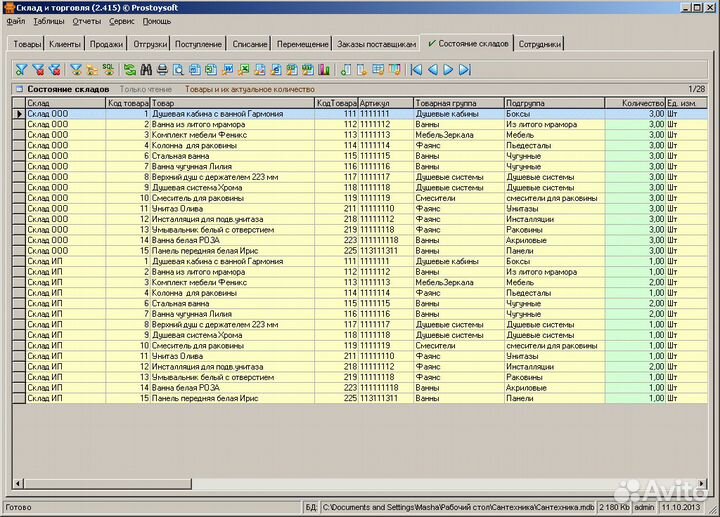Screen dimensions: 720x517
Task: Click the Количество column header
Action: pyautogui.click(x=642, y=103)
